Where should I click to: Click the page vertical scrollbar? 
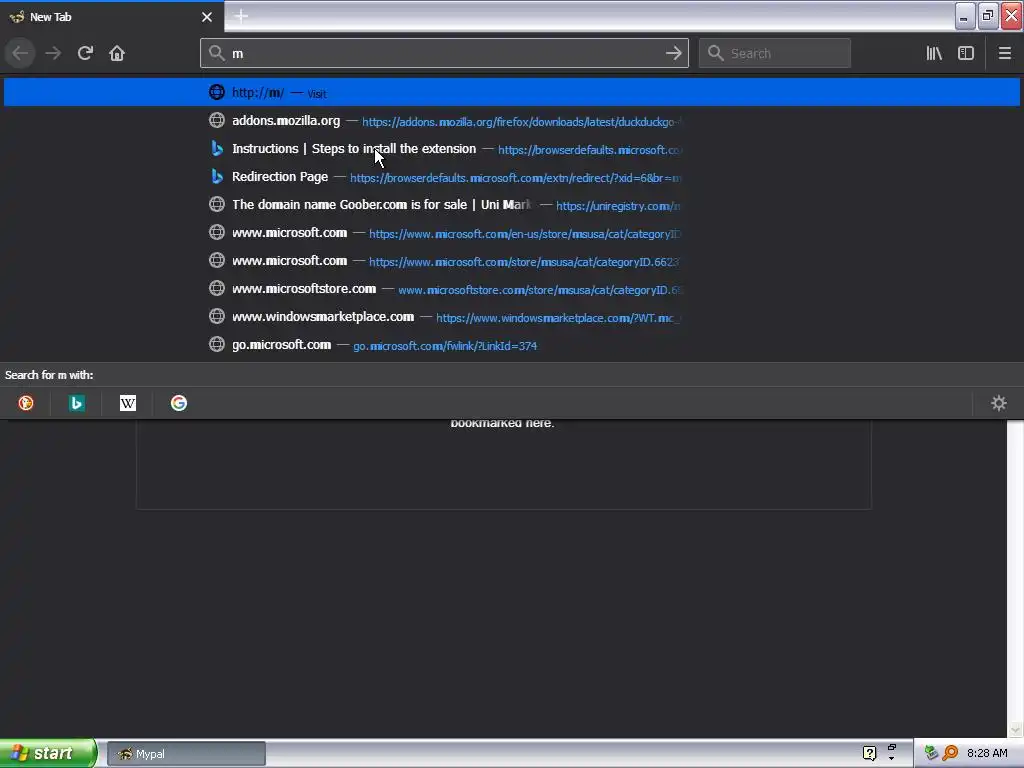pos(1015,579)
